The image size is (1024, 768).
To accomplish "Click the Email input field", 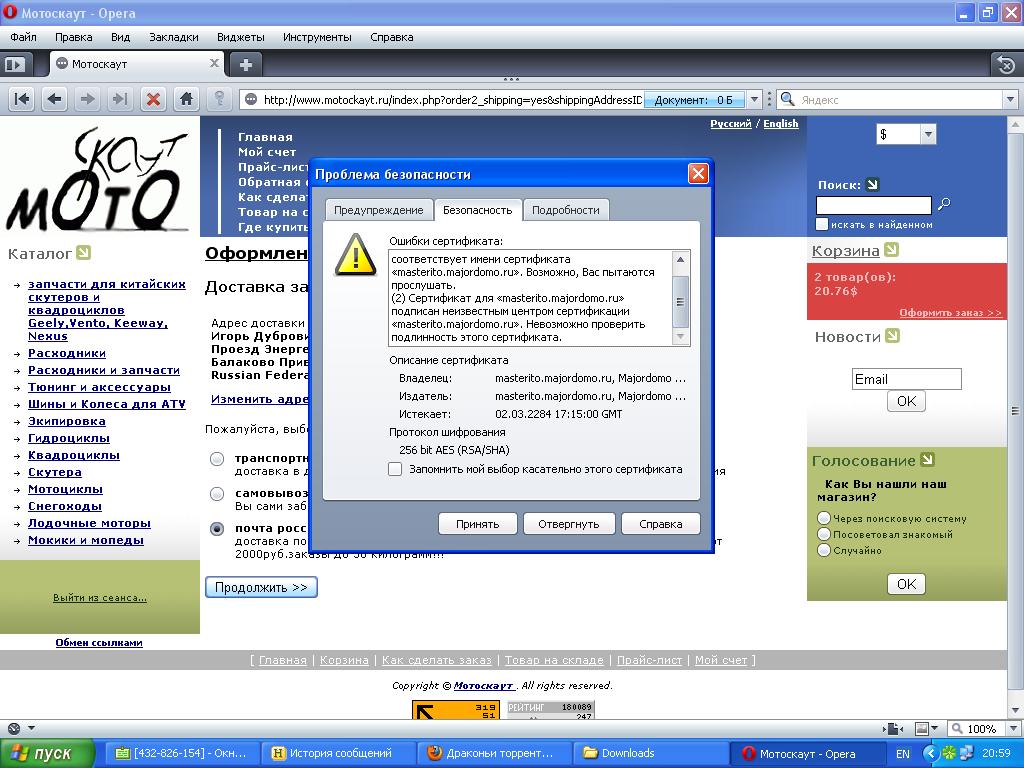I will tap(906, 379).
